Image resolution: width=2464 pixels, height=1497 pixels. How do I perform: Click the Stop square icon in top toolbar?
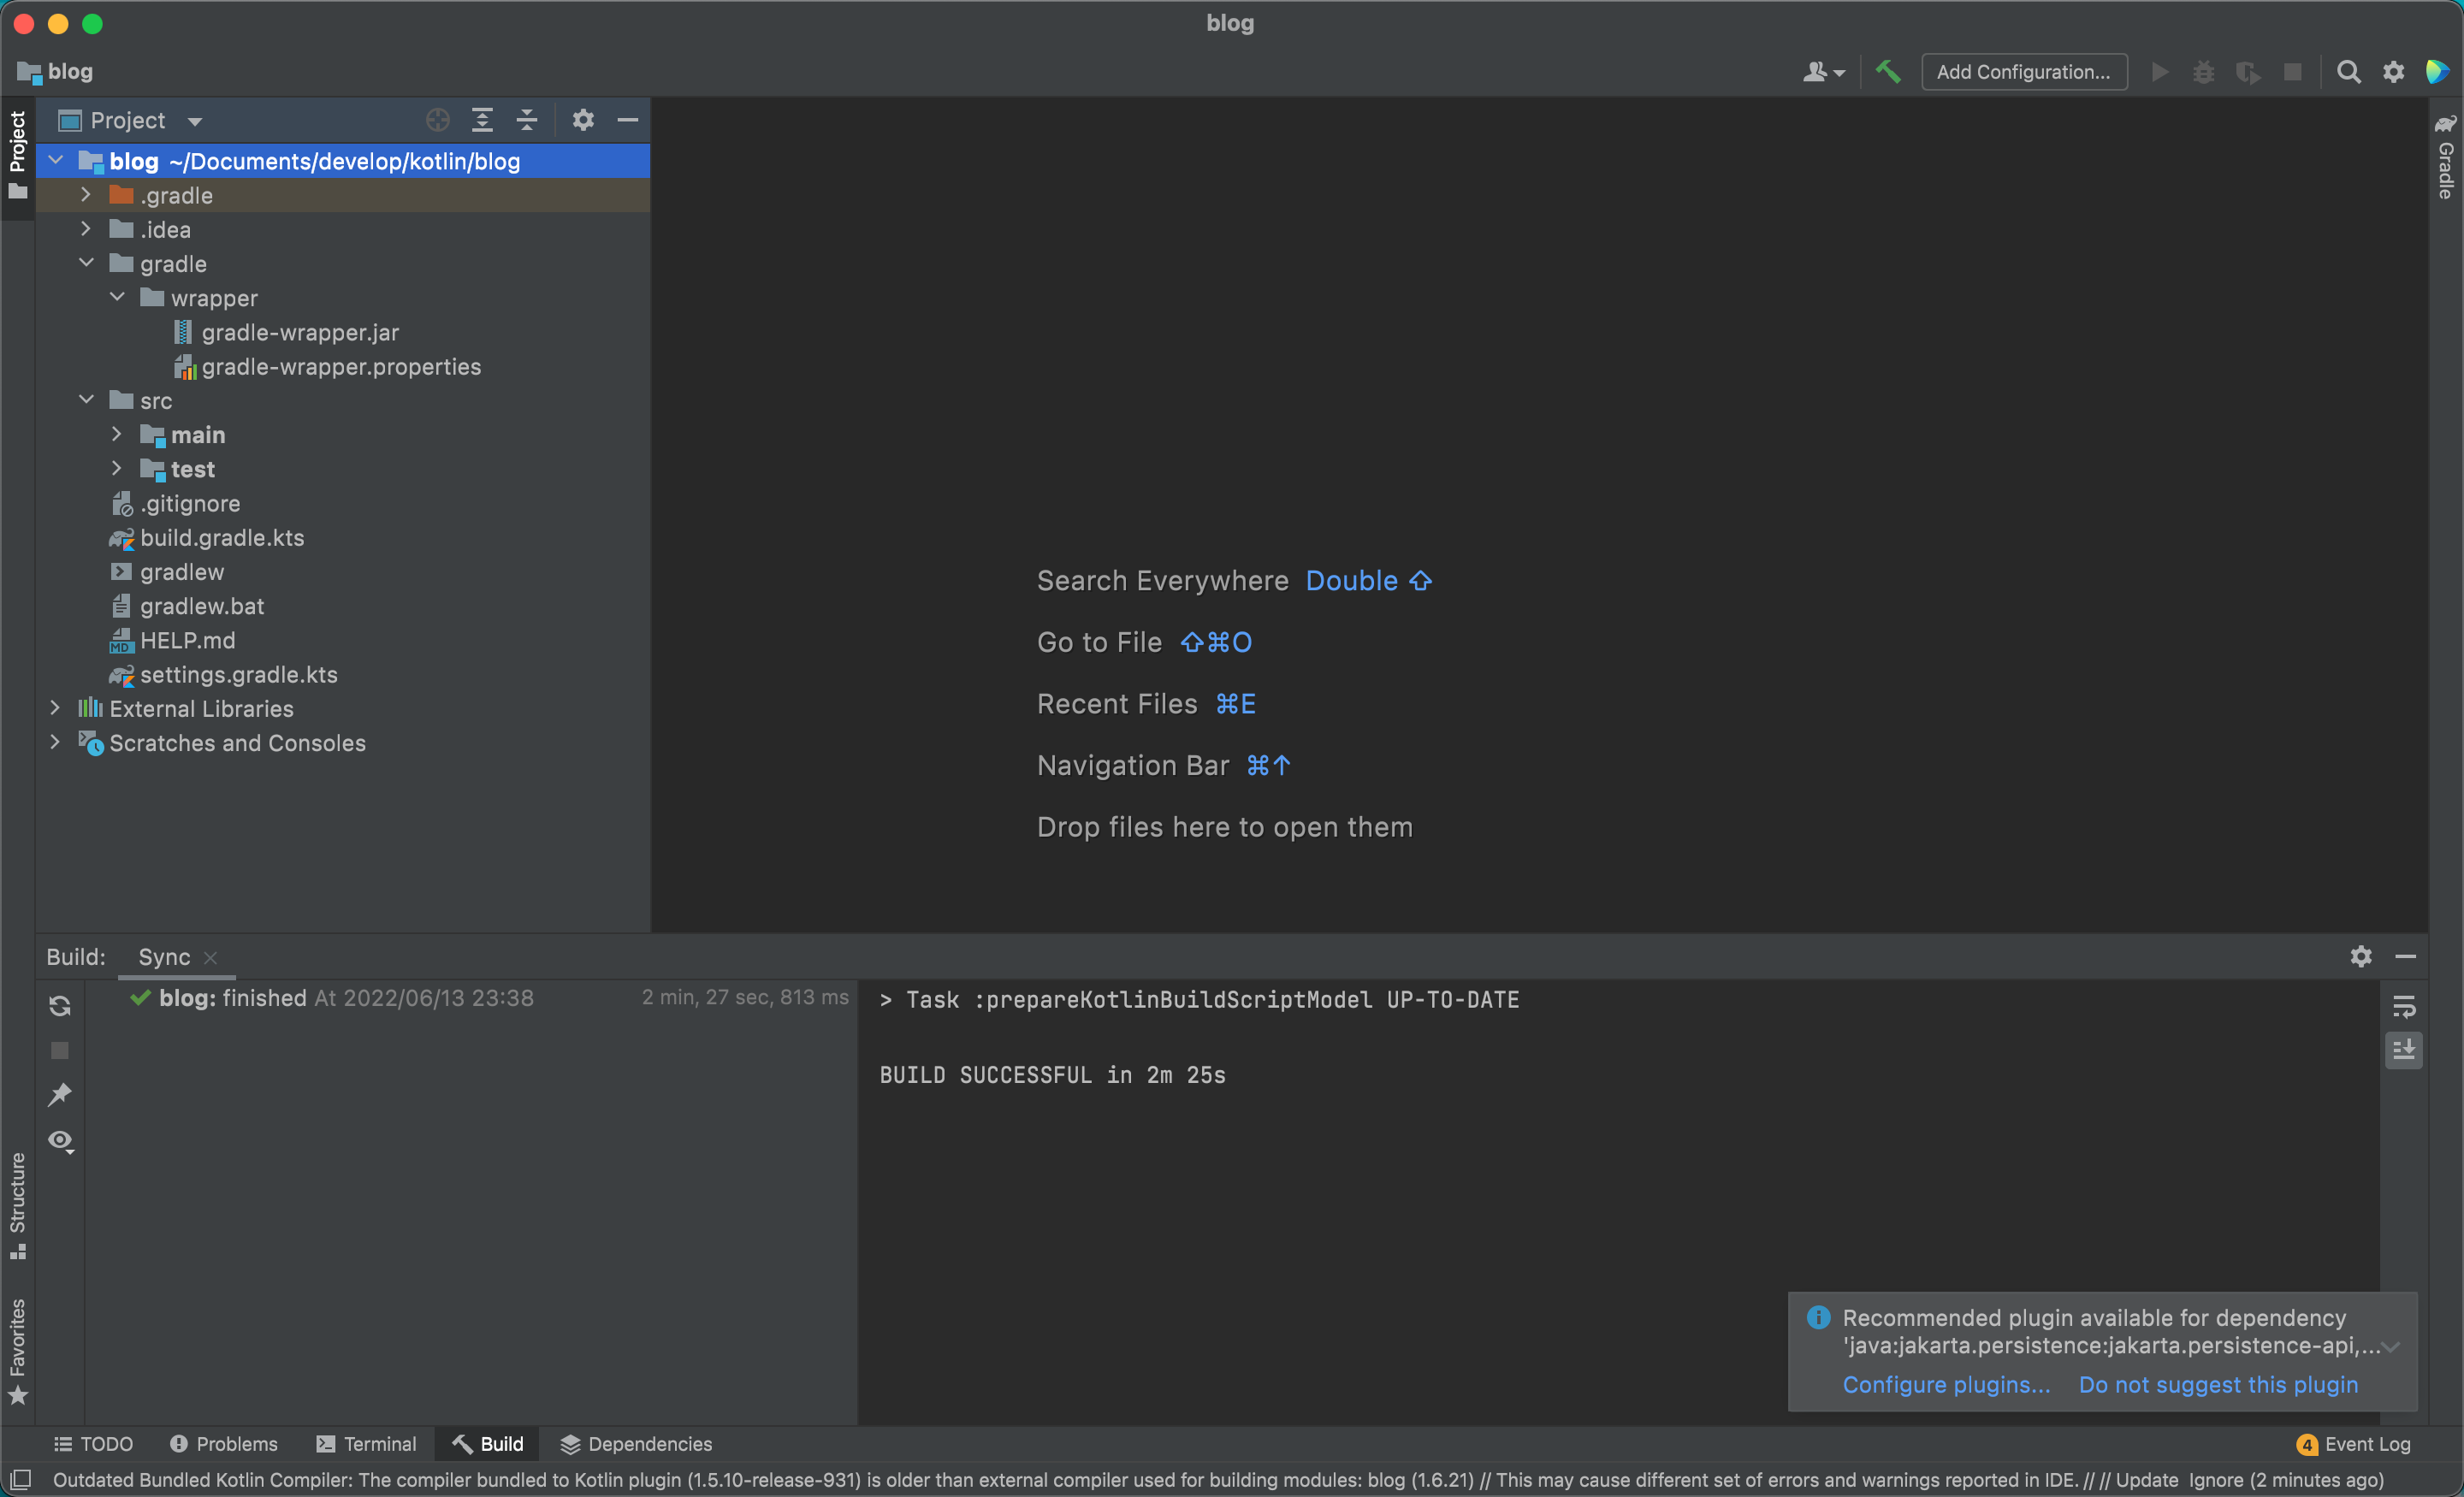pyautogui.click(x=2293, y=72)
